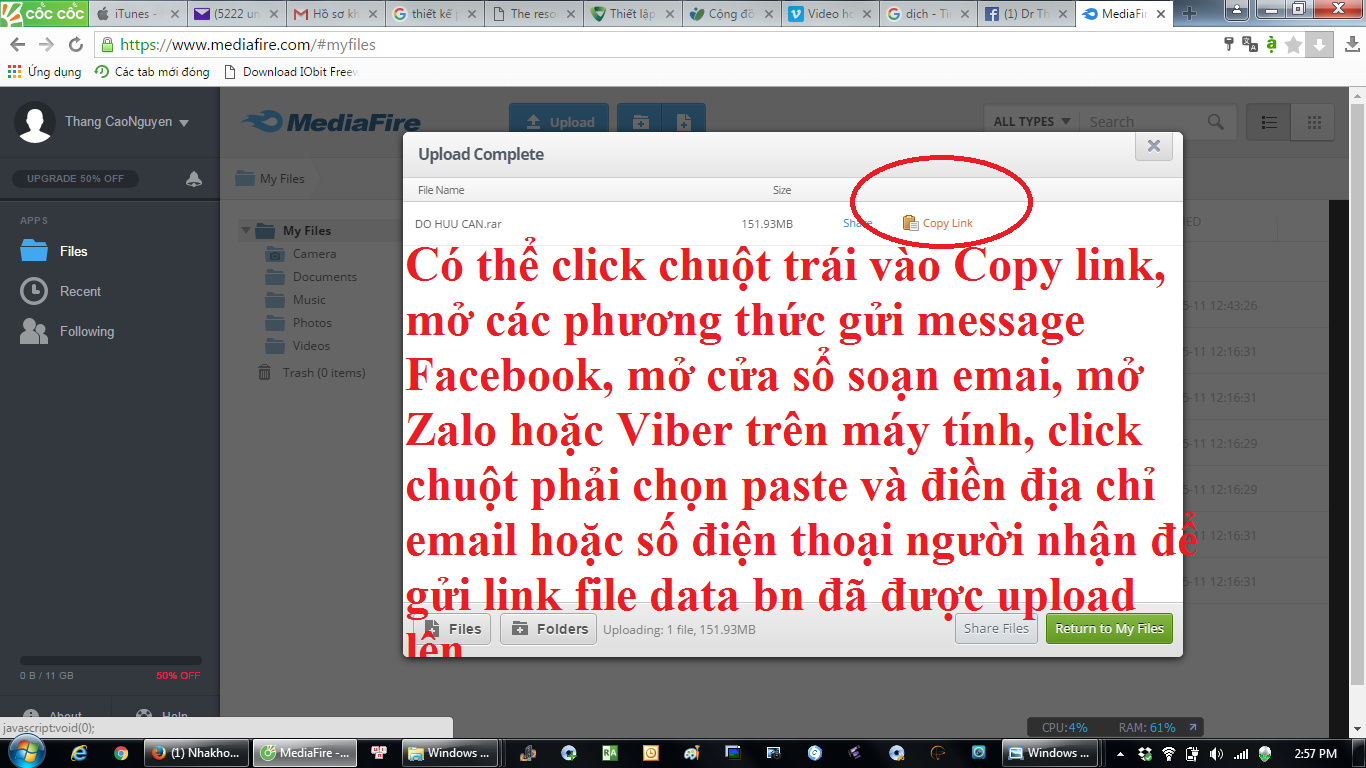This screenshot has height=768, width=1366.
Task: Bookmark this page with star icon
Action: (1294, 44)
